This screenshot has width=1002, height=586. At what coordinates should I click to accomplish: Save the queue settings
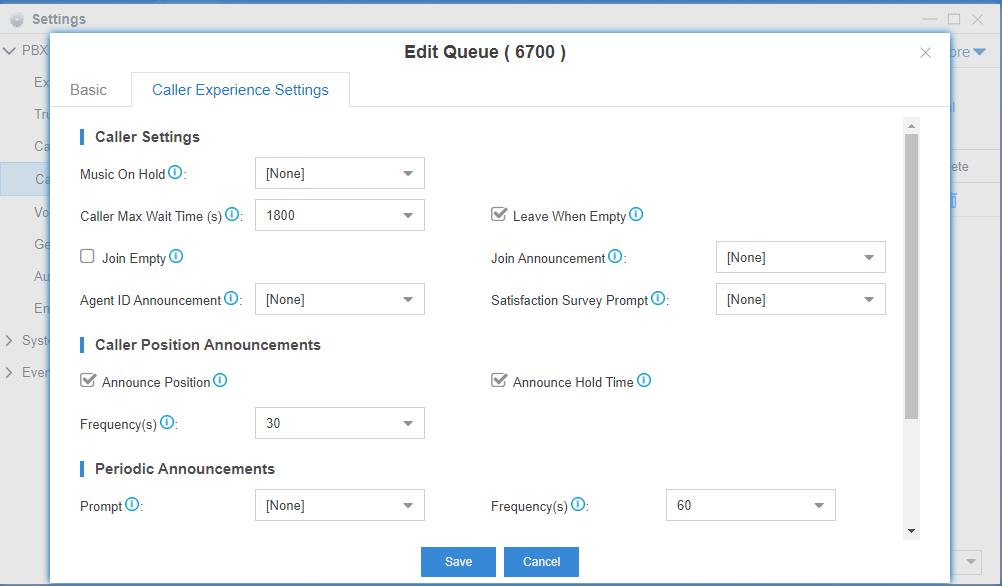click(458, 562)
